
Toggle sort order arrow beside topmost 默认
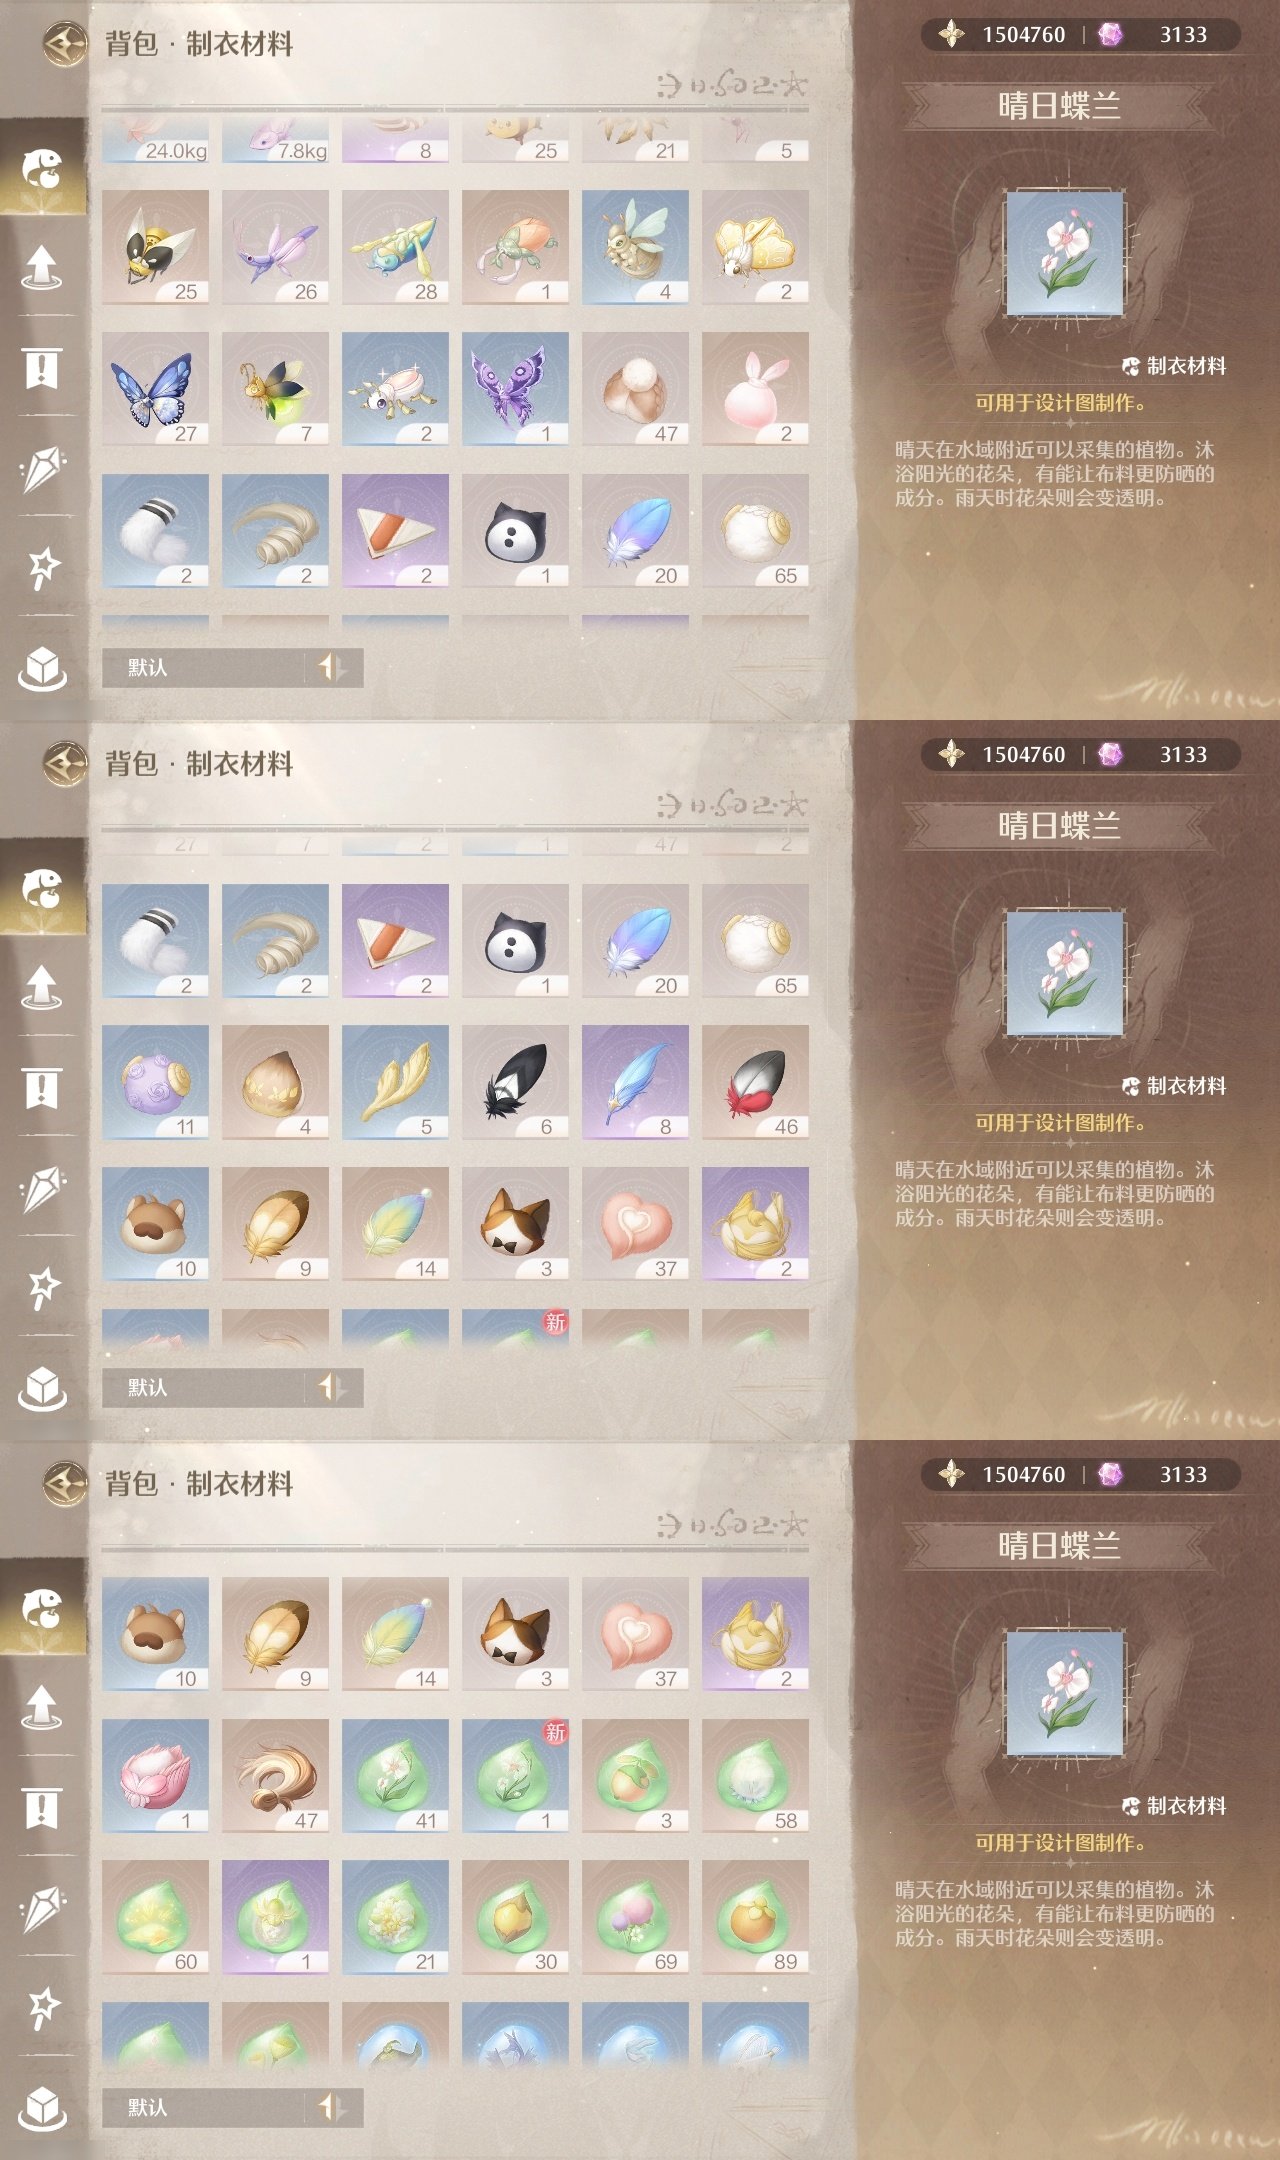coord(332,667)
